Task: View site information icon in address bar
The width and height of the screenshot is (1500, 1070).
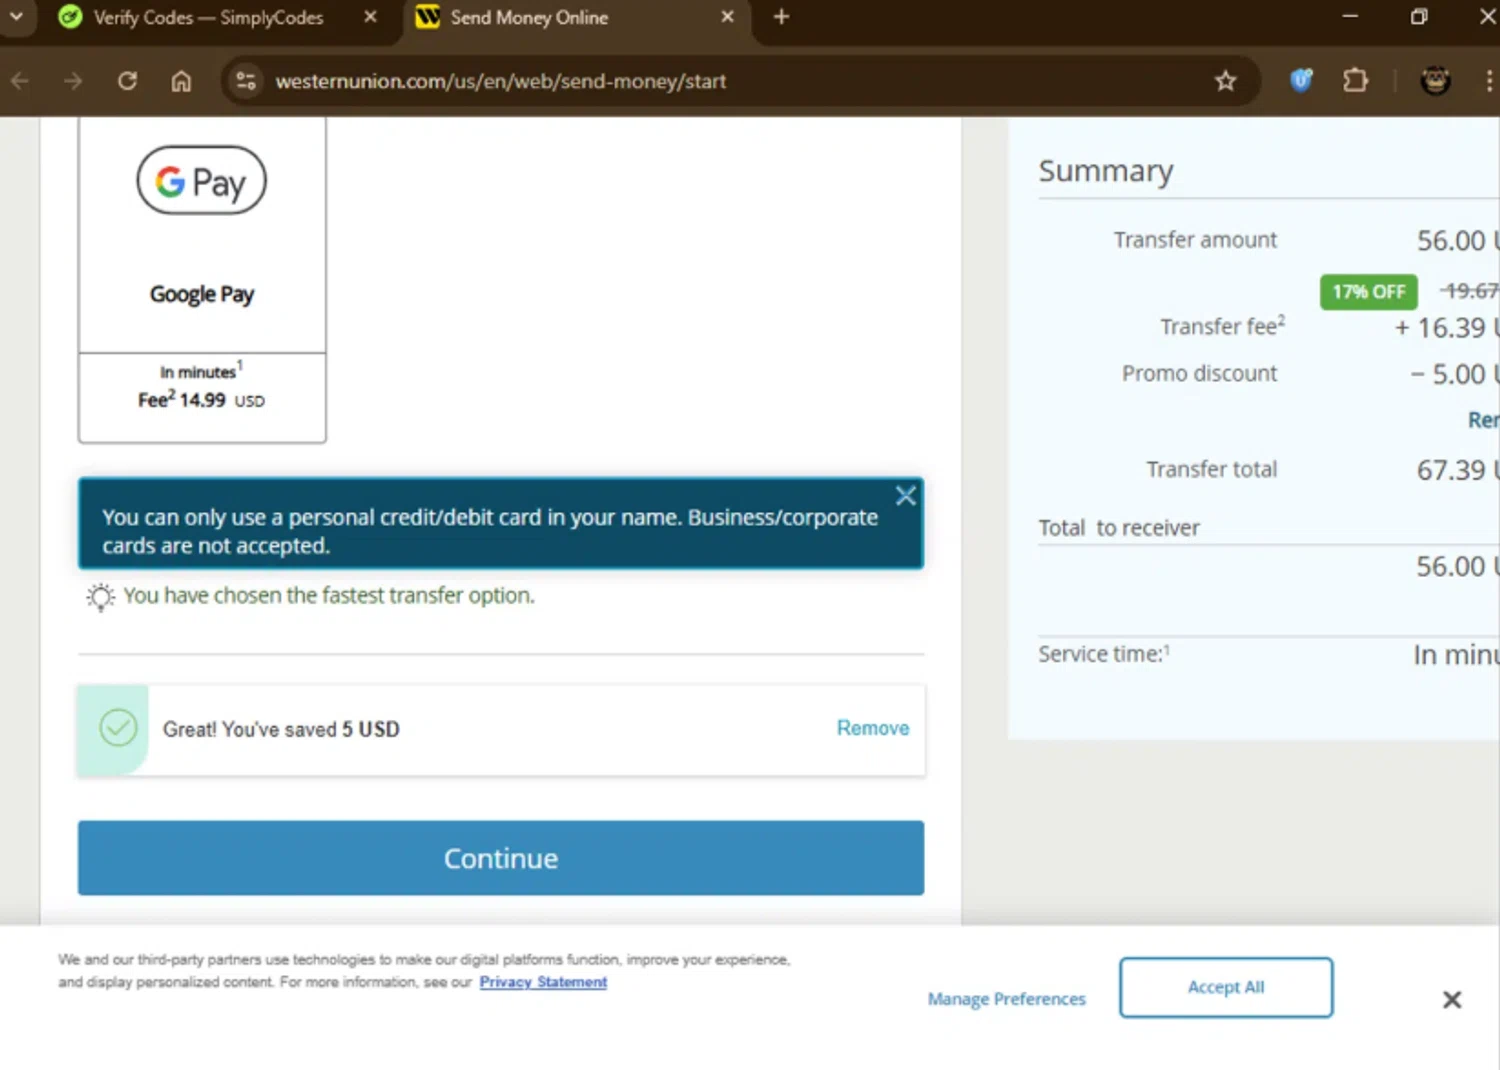Action: point(246,81)
